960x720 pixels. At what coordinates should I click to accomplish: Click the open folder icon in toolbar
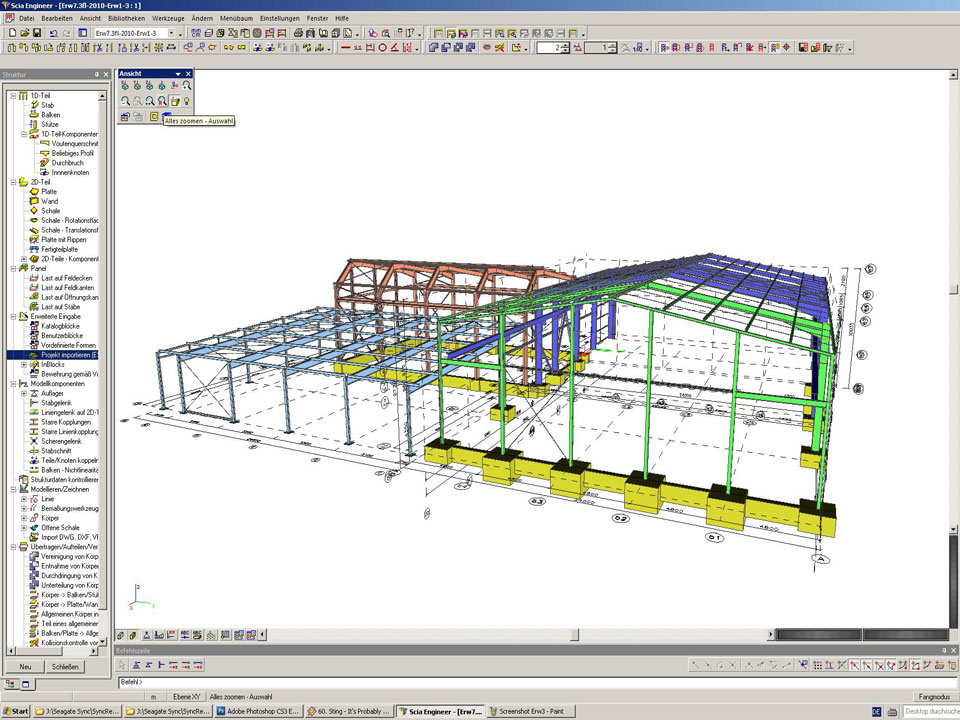pos(24,33)
